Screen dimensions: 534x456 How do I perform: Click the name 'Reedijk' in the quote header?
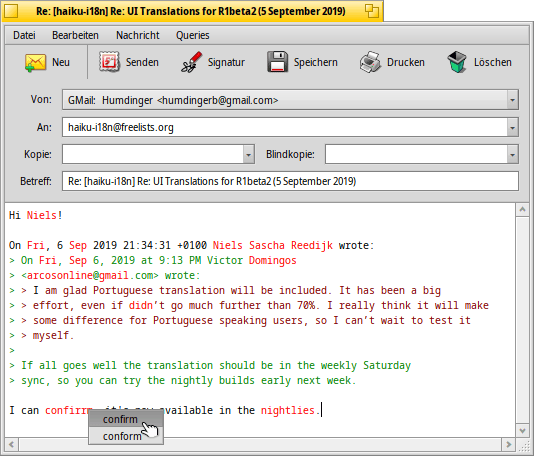tap(312, 245)
